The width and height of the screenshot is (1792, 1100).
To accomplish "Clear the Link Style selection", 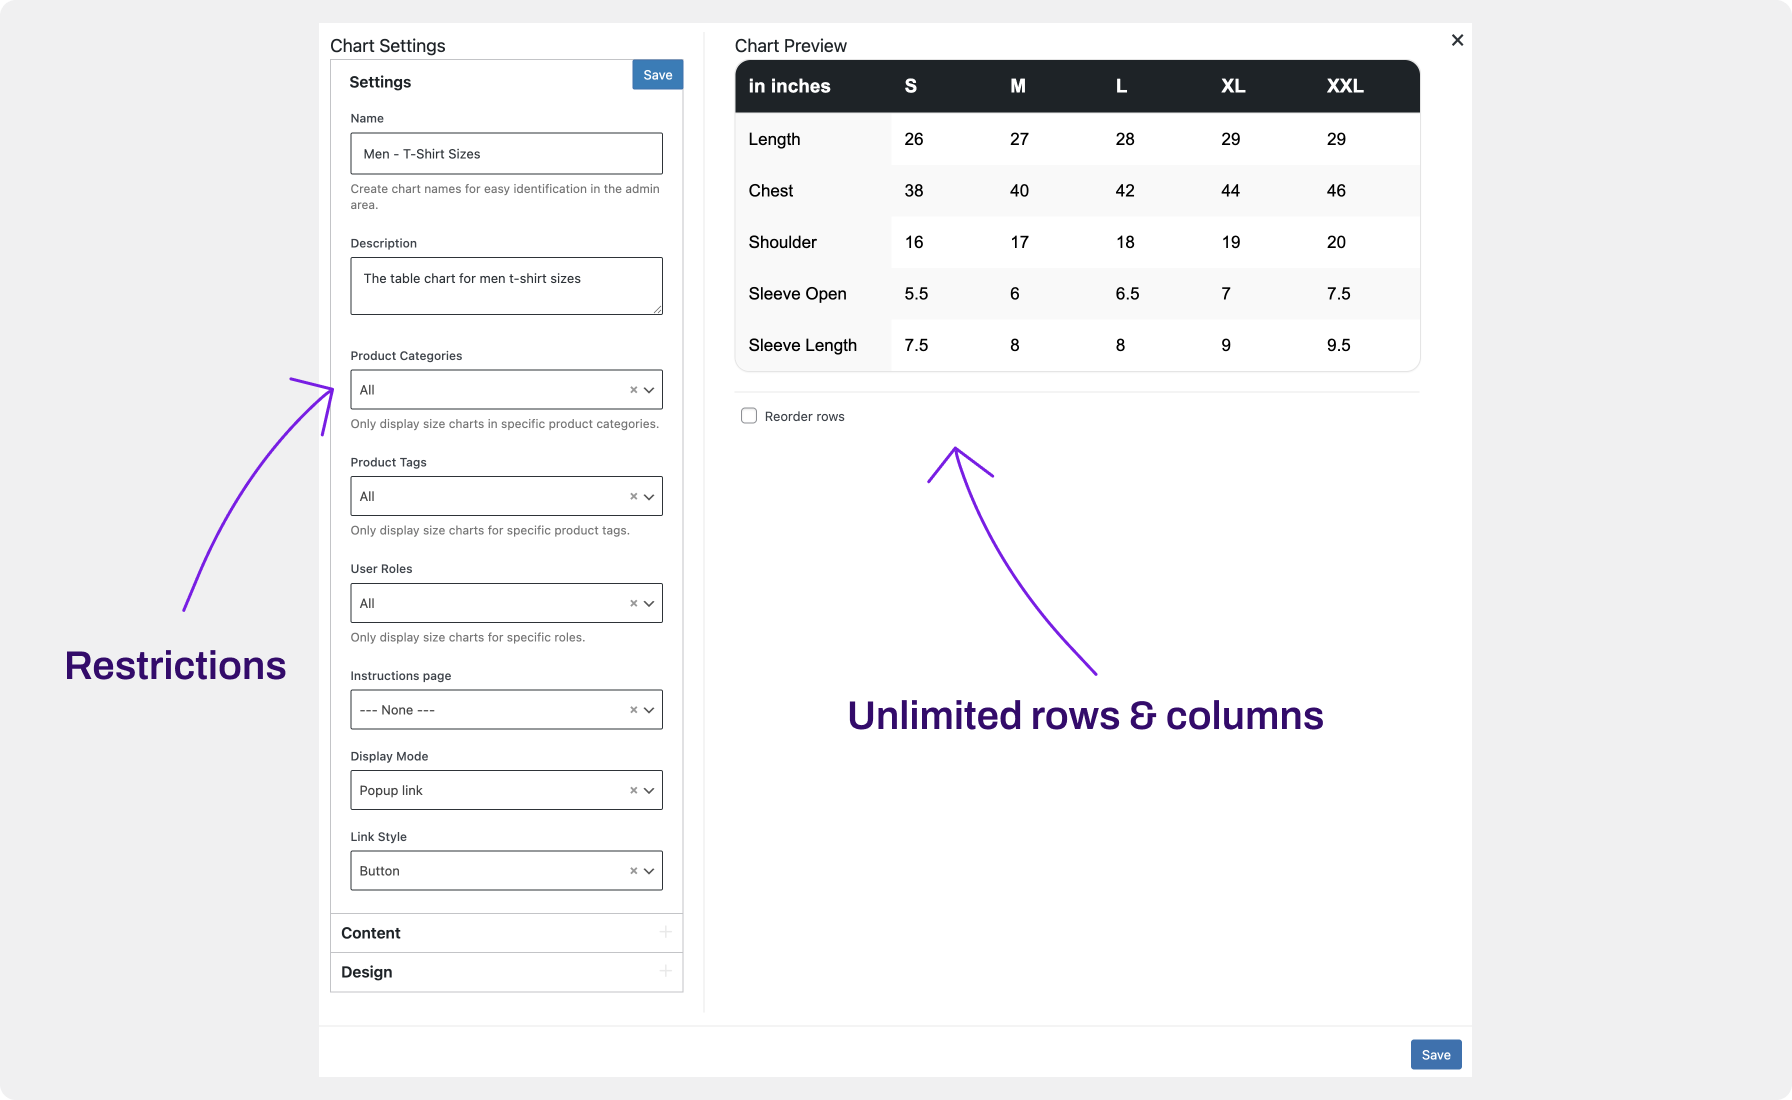I will (632, 870).
